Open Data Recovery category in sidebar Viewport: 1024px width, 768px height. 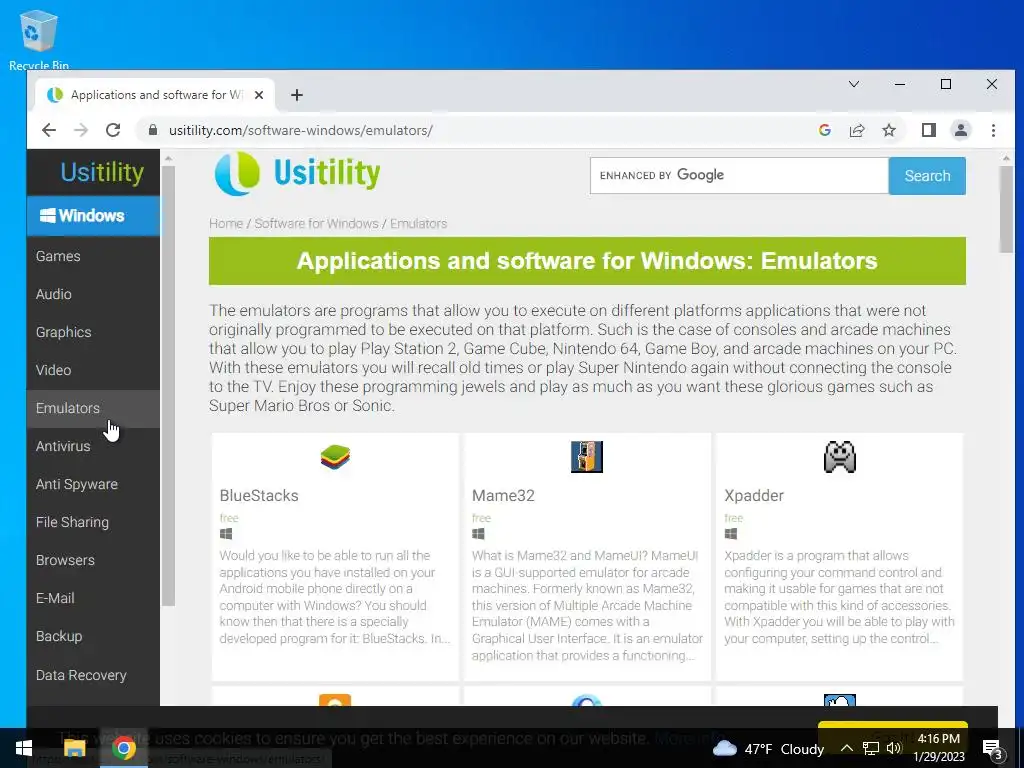point(93,675)
